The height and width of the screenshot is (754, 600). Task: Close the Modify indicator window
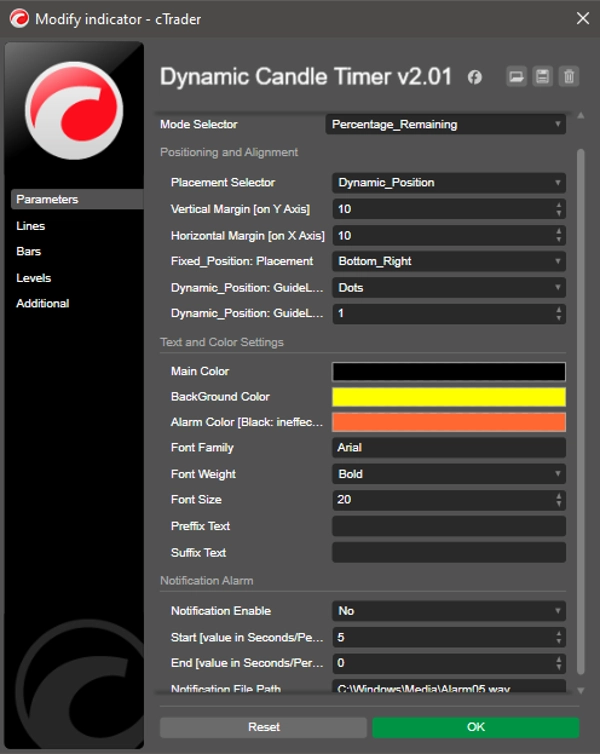coord(583,18)
